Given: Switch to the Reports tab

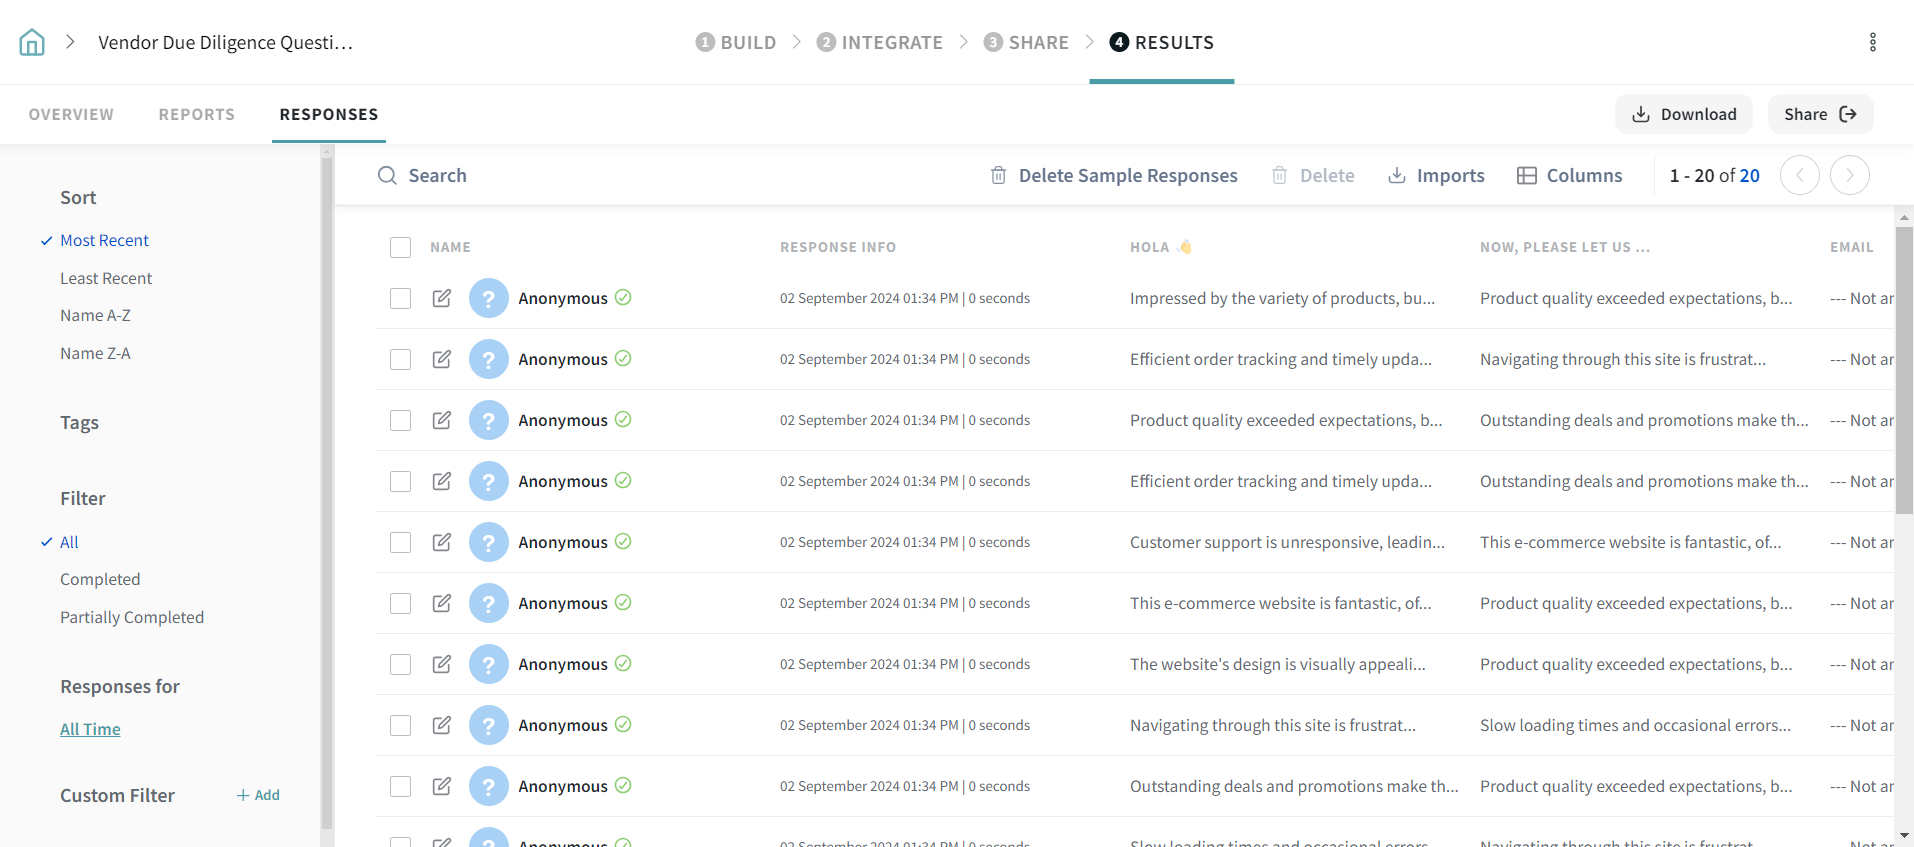Looking at the screenshot, I should coord(196,114).
